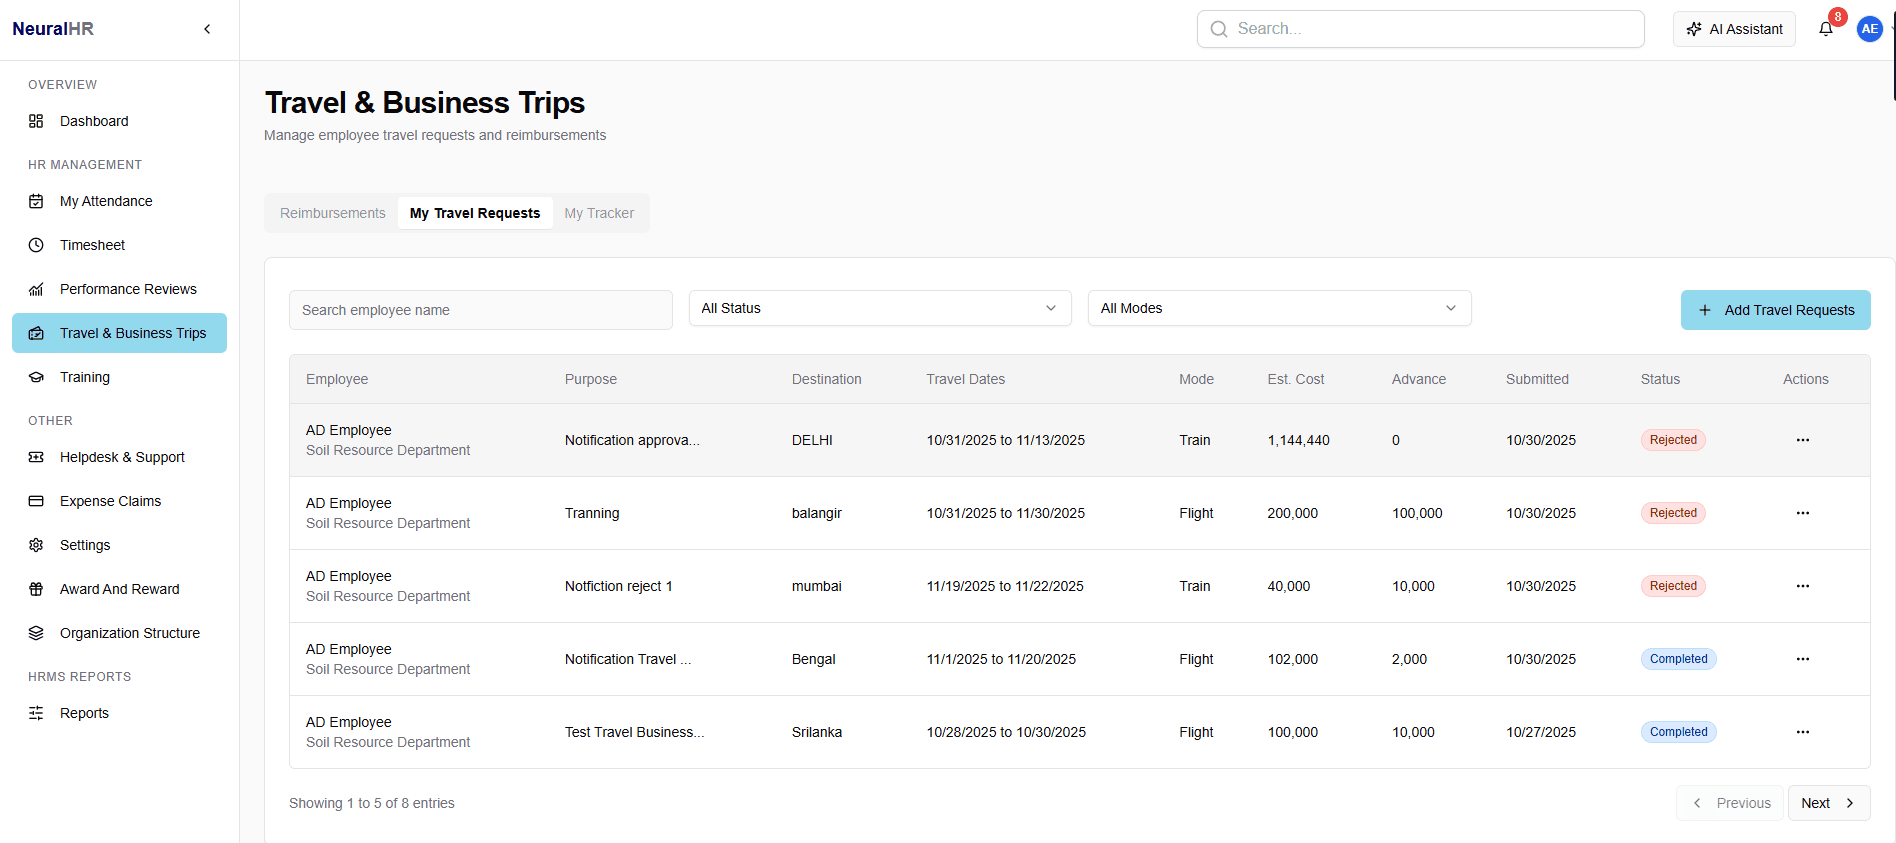Open Helpdesk & Support from the sidebar

coord(120,457)
